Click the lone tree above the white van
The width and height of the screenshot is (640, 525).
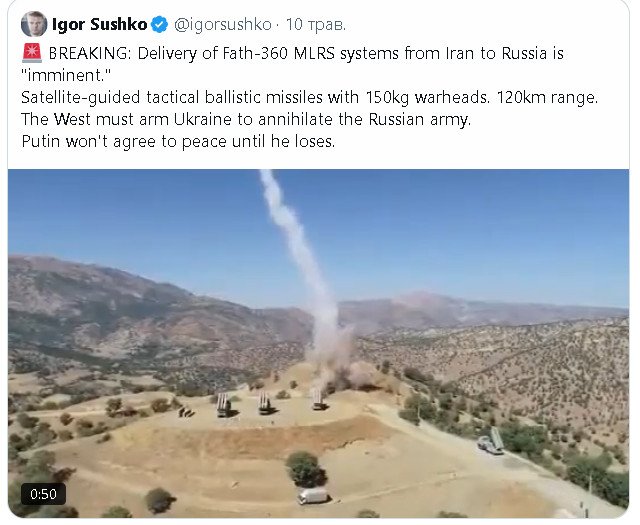[x=305, y=469]
